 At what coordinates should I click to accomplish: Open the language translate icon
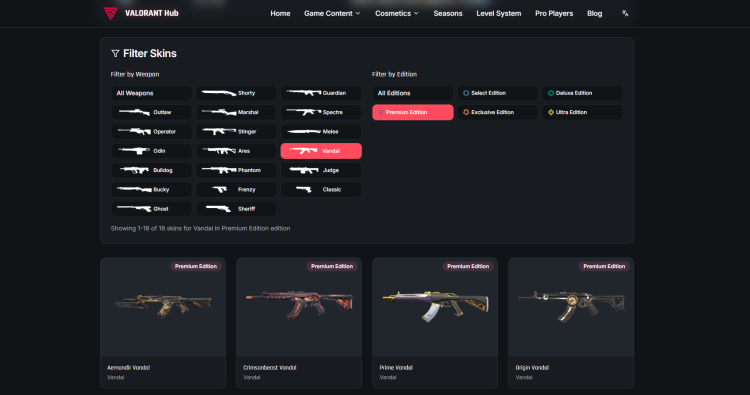coord(625,13)
